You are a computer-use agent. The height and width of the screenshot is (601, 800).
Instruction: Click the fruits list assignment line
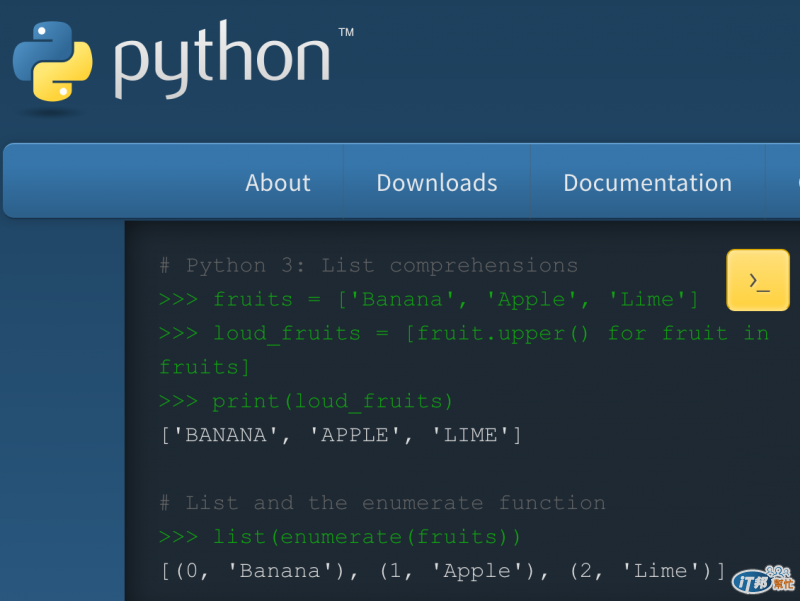pyautogui.click(x=456, y=300)
